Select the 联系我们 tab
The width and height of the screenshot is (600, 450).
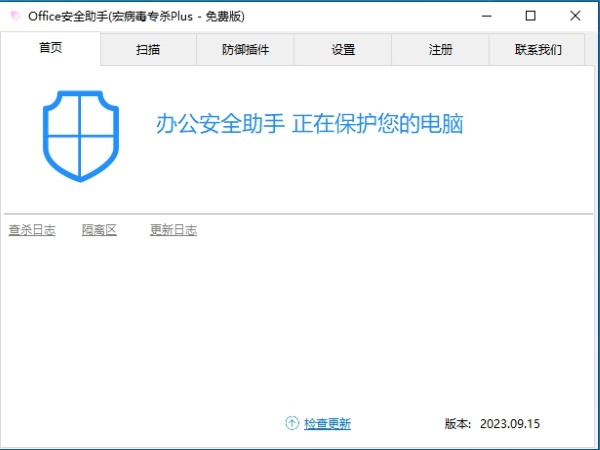point(538,49)
